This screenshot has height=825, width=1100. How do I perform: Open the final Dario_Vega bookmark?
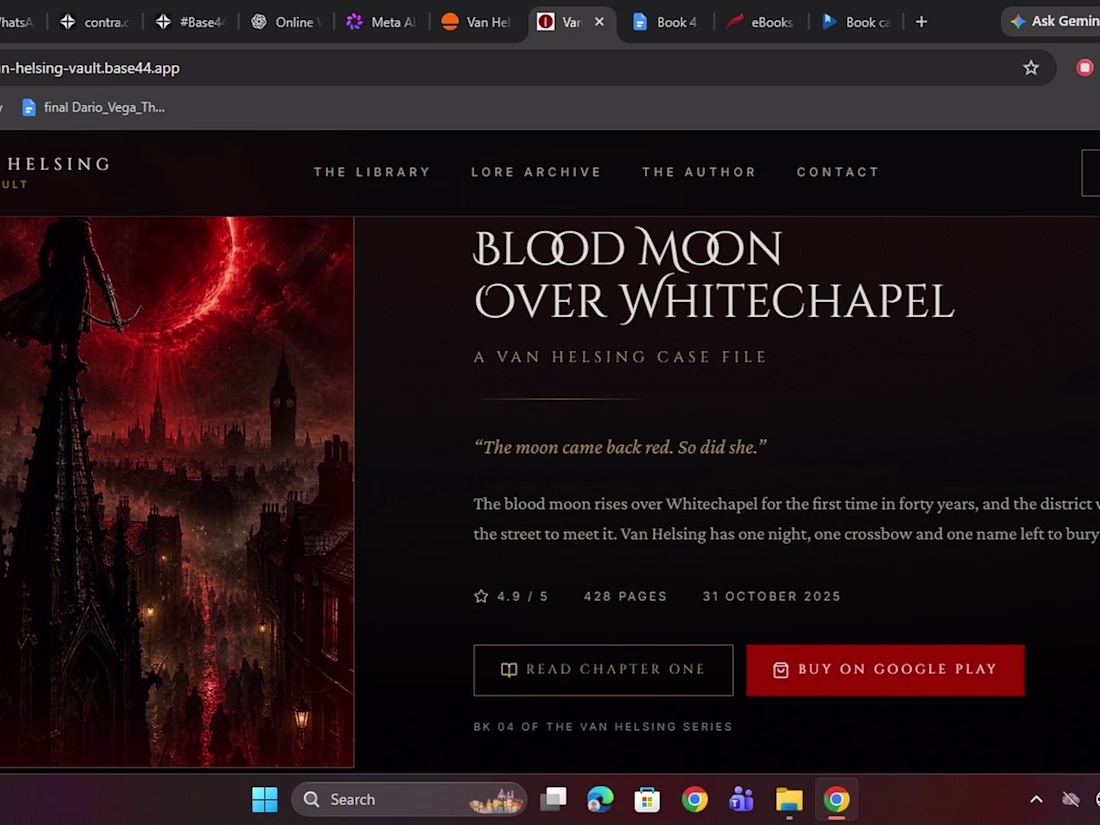point(94,107)
